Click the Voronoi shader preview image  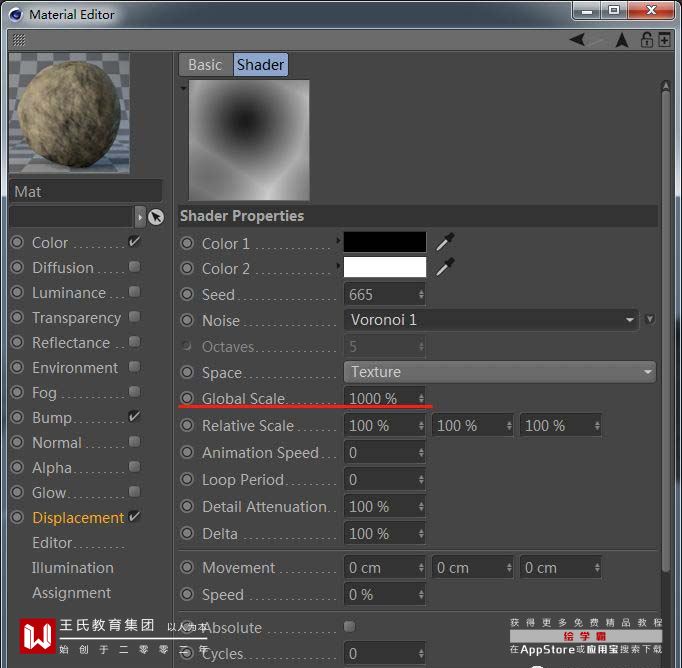point(249,140)
